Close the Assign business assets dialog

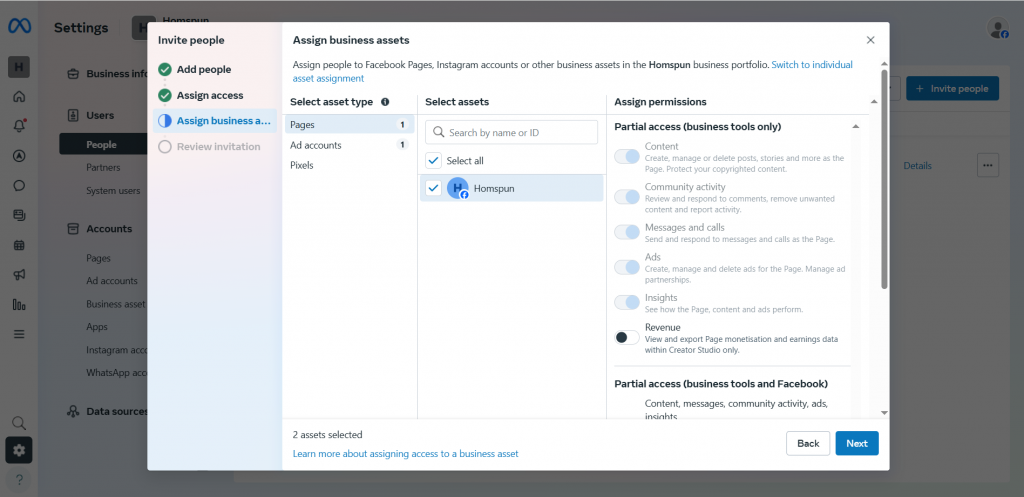(x=871, y=40)
